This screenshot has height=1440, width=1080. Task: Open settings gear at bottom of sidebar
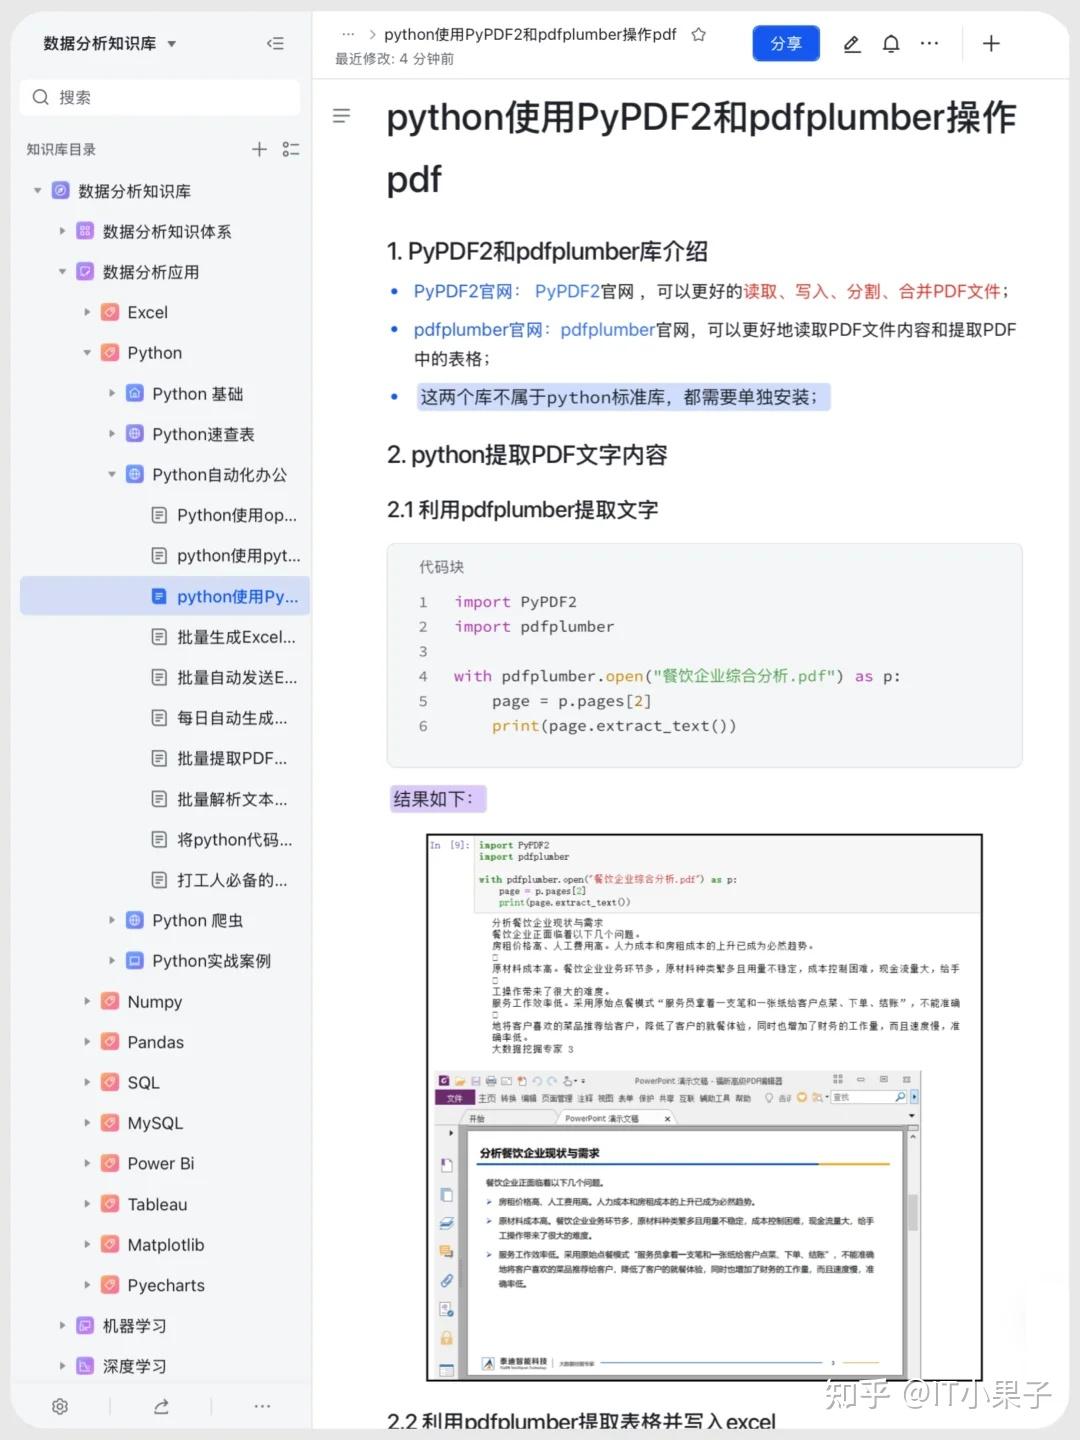click(60, 1406)
